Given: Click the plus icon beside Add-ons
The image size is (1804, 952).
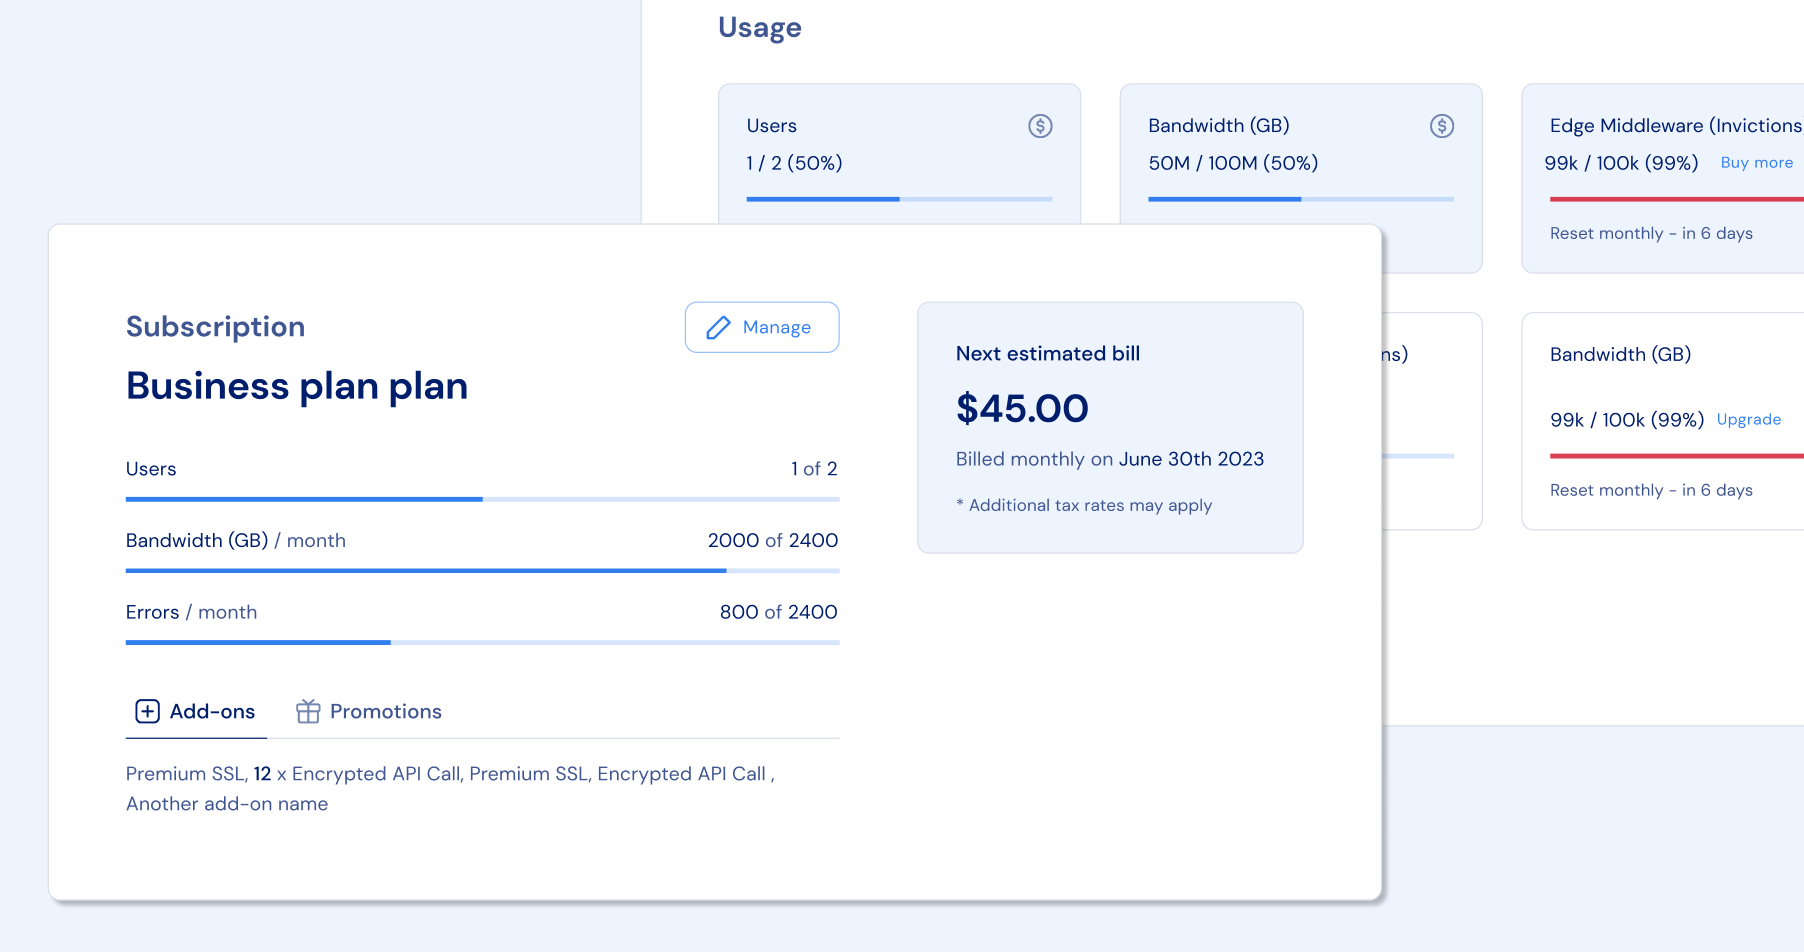Looking at the screenshot, I should coord(147,711).
